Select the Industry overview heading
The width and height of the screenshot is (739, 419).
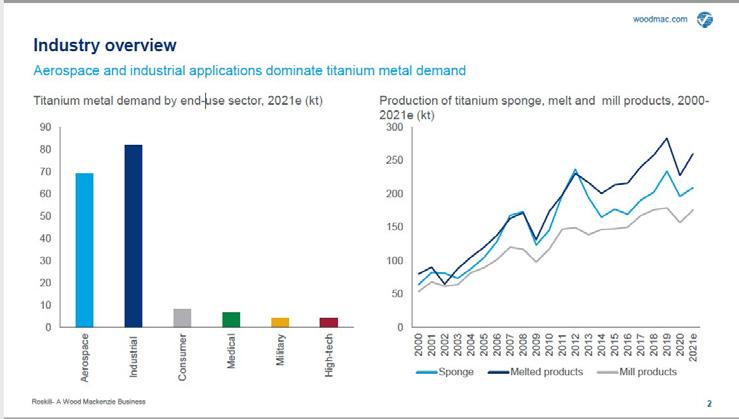[105, 45]
